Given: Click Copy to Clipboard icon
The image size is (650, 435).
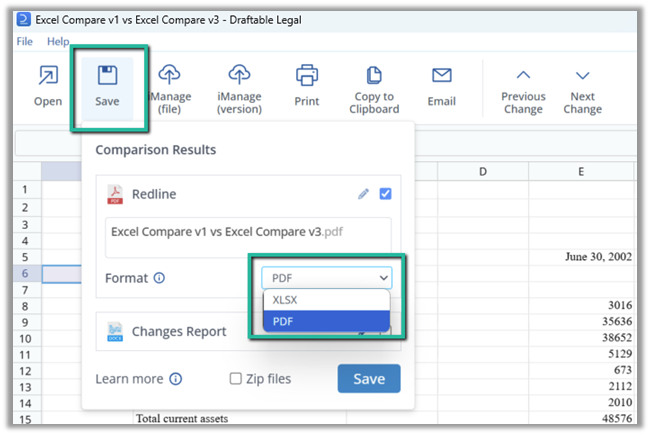Looking at the screenshot, I should pos(374,75).
